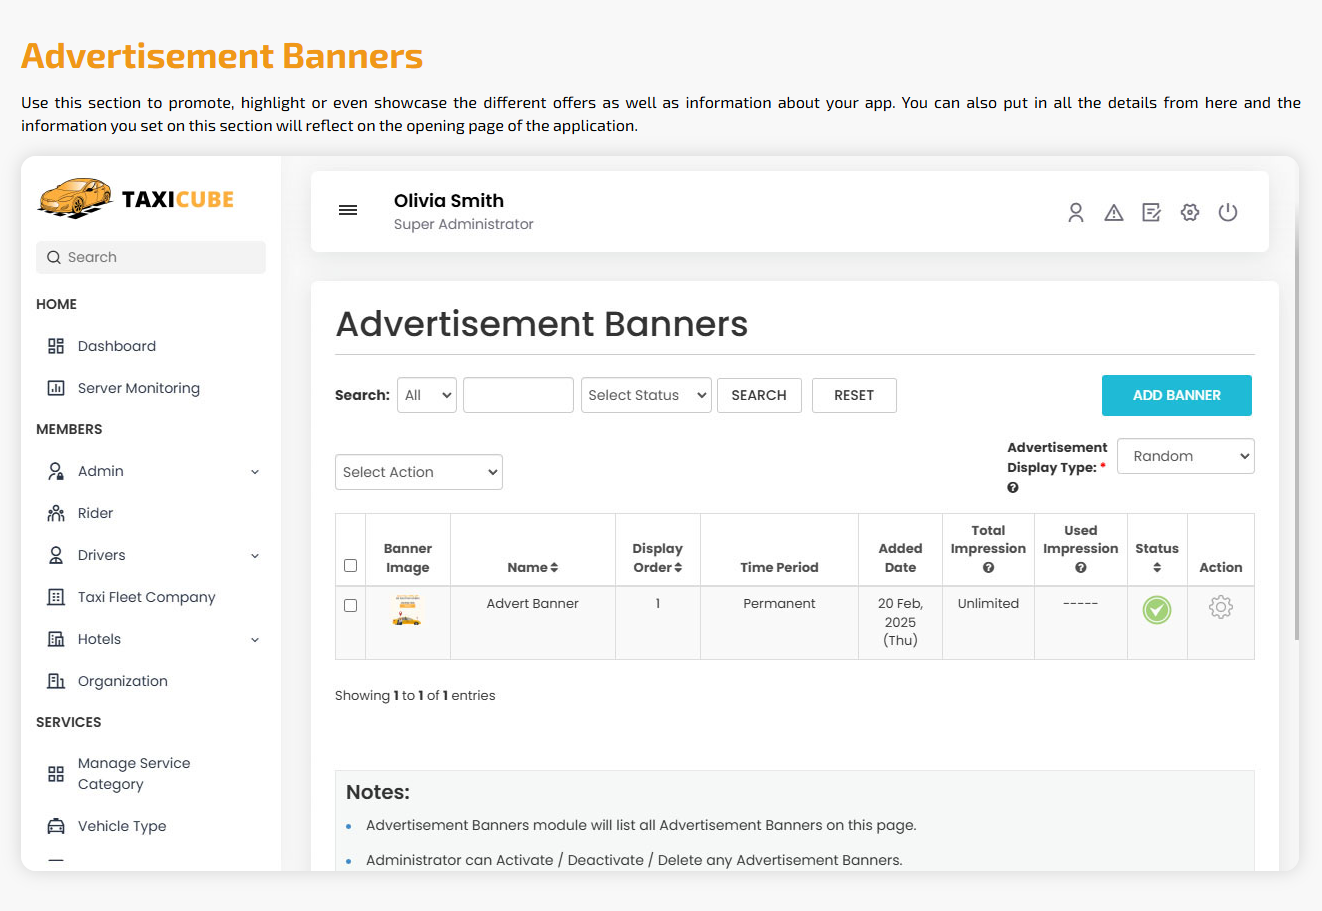Click the Vehicle Type car icon
The image size is (1322, 911).
pos(56,826)
